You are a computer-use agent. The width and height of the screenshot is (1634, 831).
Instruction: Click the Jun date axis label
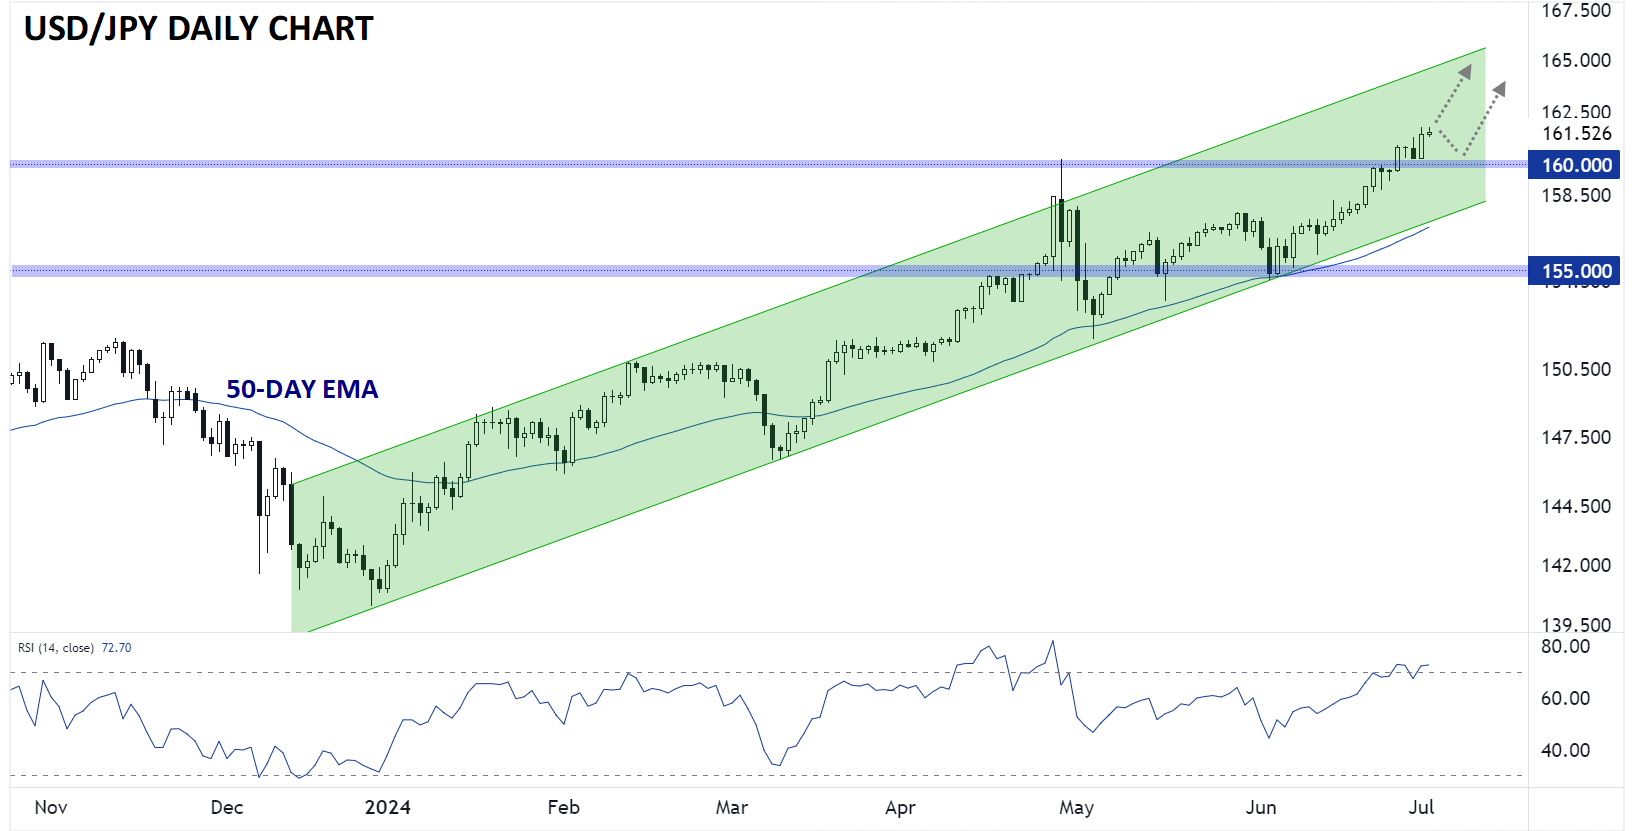[x=1261, y=807]
